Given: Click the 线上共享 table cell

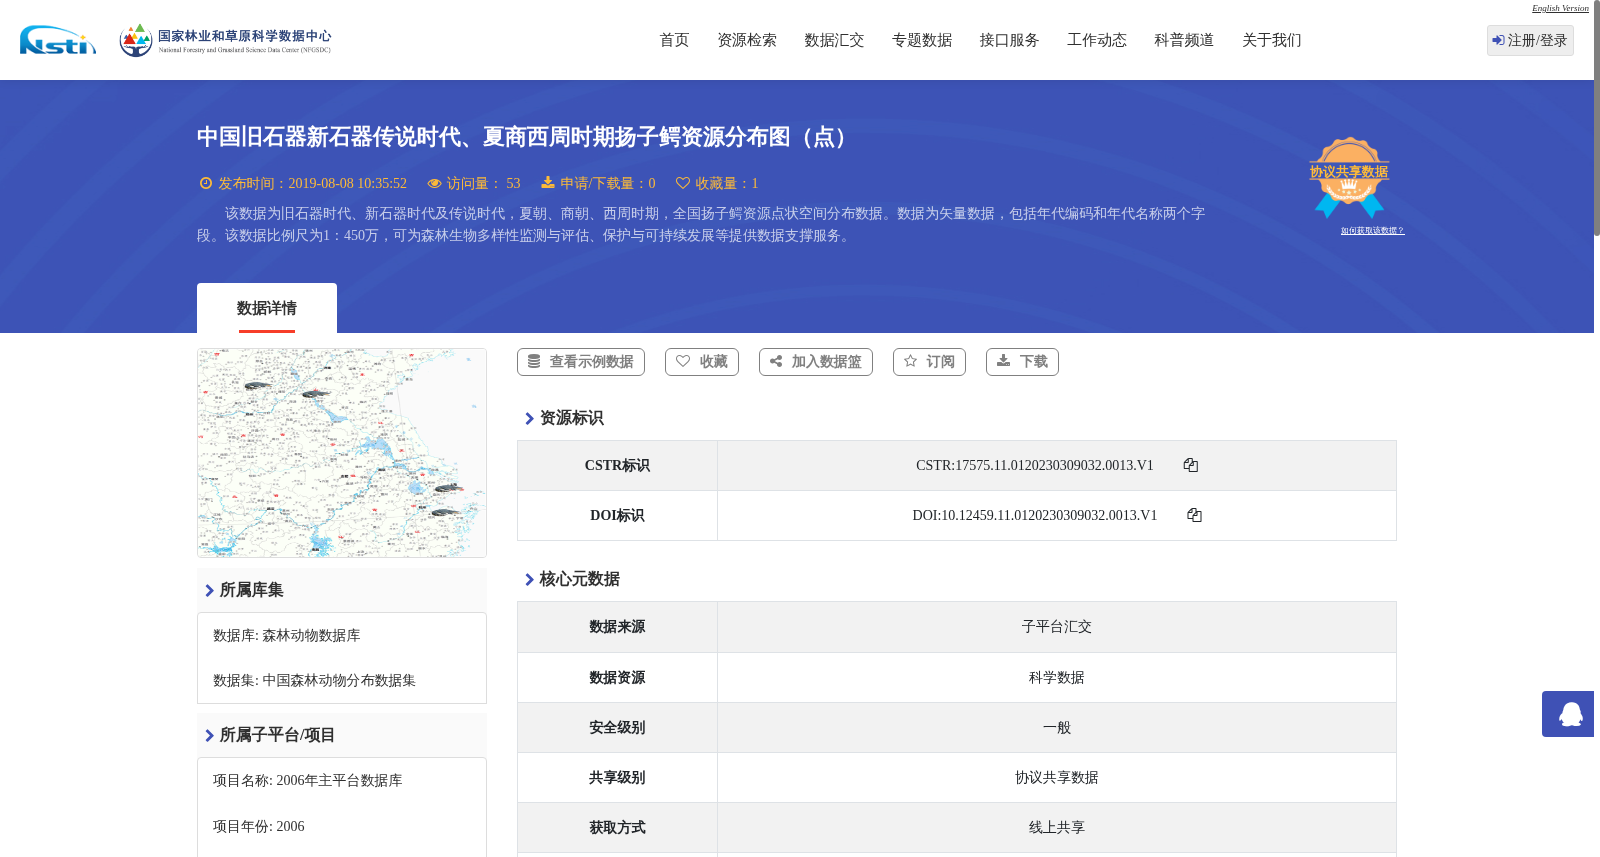Looking at the screenshot, I should tap(1057, 828).
